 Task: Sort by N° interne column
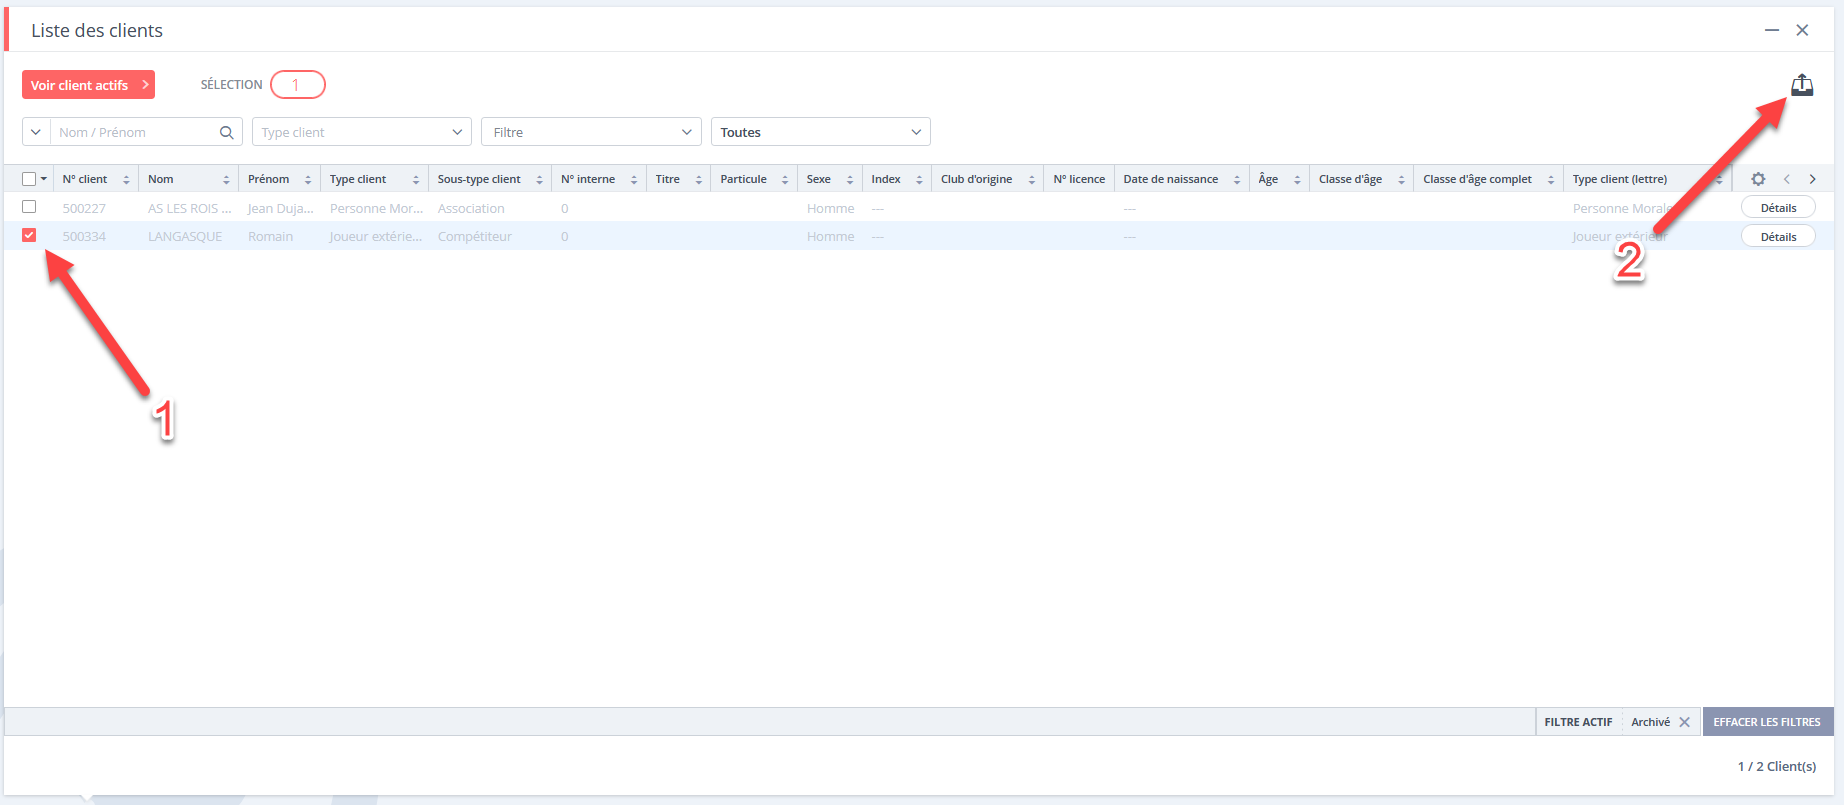[634, 180]
